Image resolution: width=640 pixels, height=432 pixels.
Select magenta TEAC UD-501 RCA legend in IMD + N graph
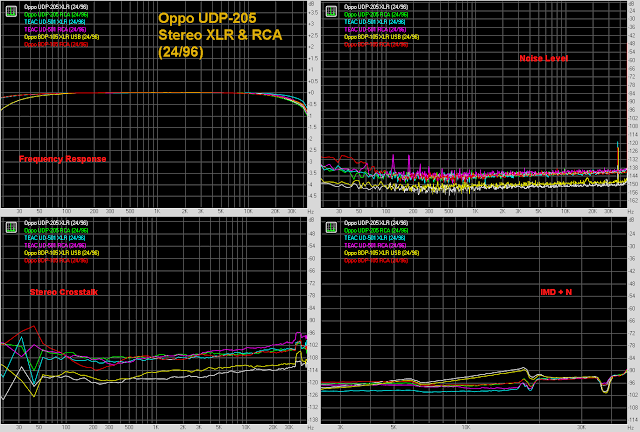tap(375, 245)
